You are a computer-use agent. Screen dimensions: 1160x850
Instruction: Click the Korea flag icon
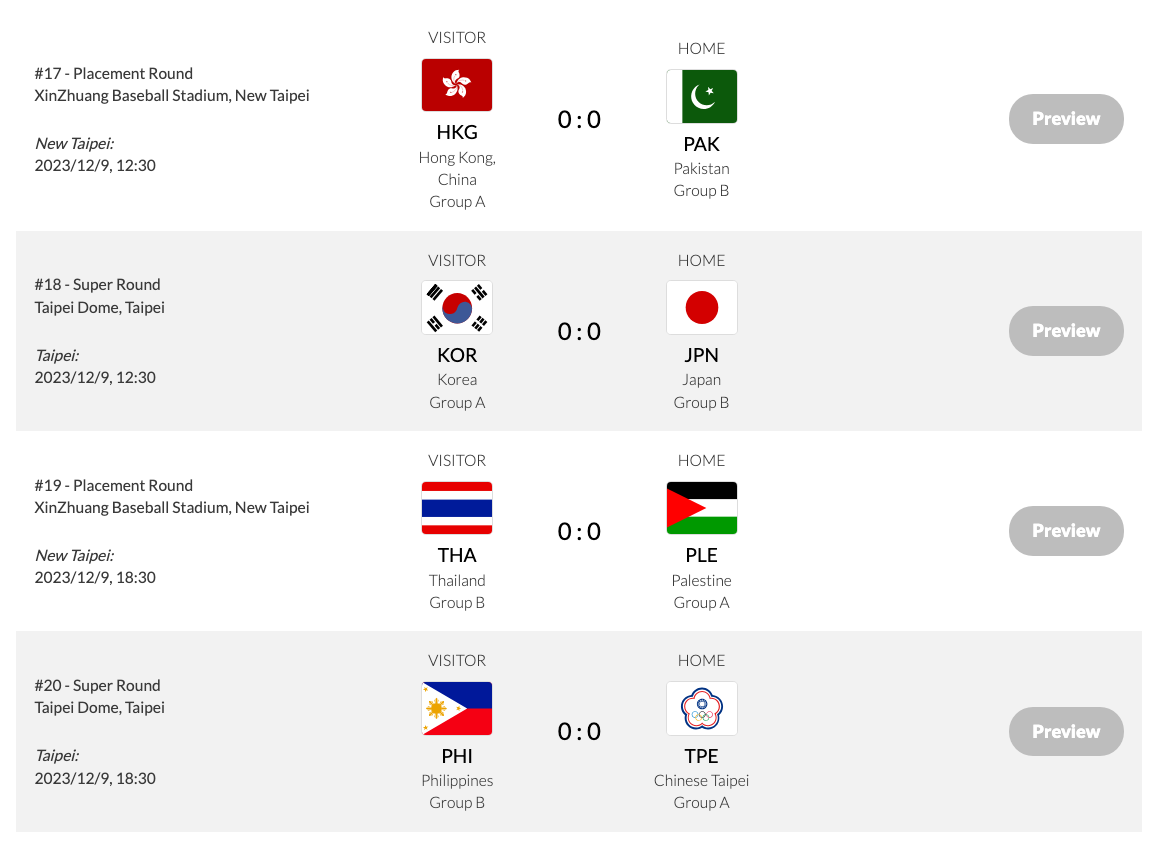[457, 307]
